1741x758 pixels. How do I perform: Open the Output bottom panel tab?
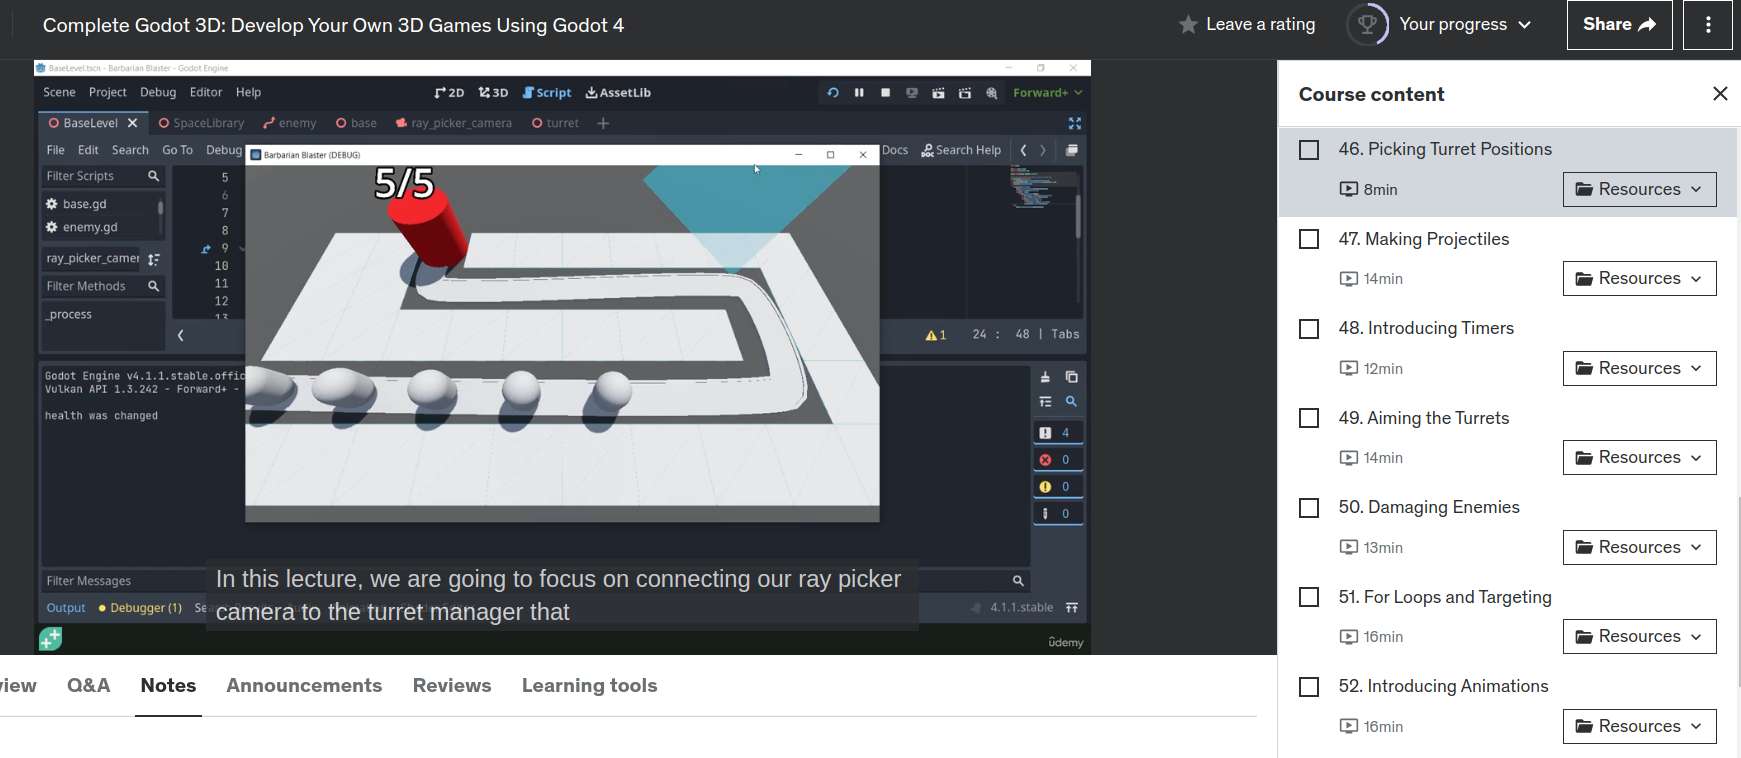(66, 608)
